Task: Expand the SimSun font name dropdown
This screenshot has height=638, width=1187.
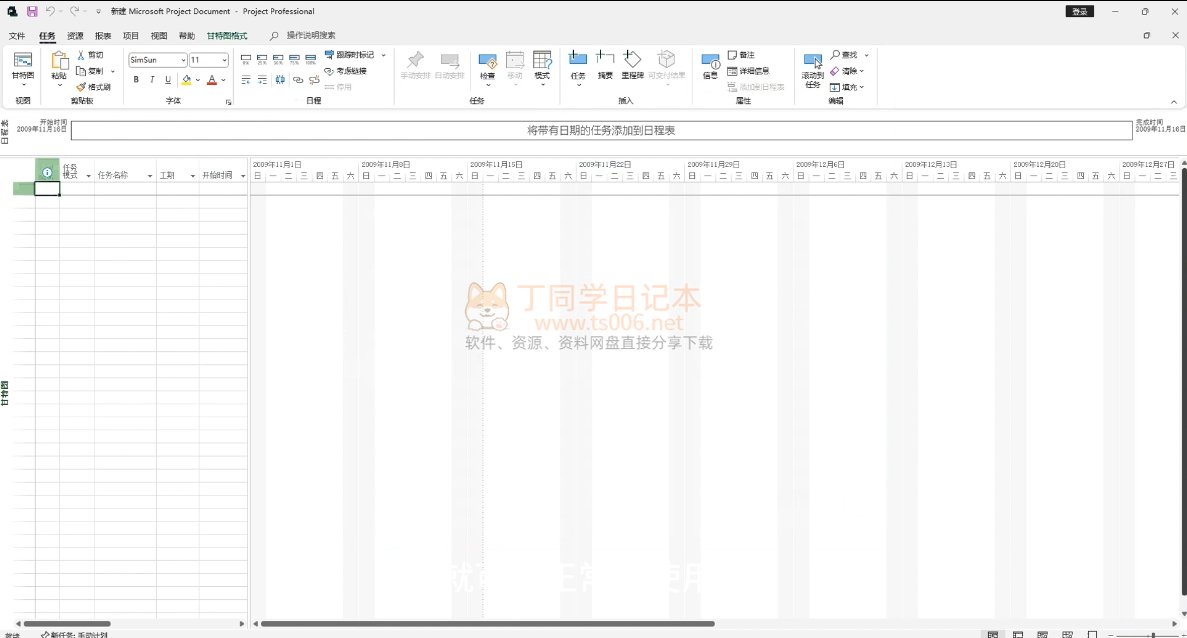Action: (183, 60)
